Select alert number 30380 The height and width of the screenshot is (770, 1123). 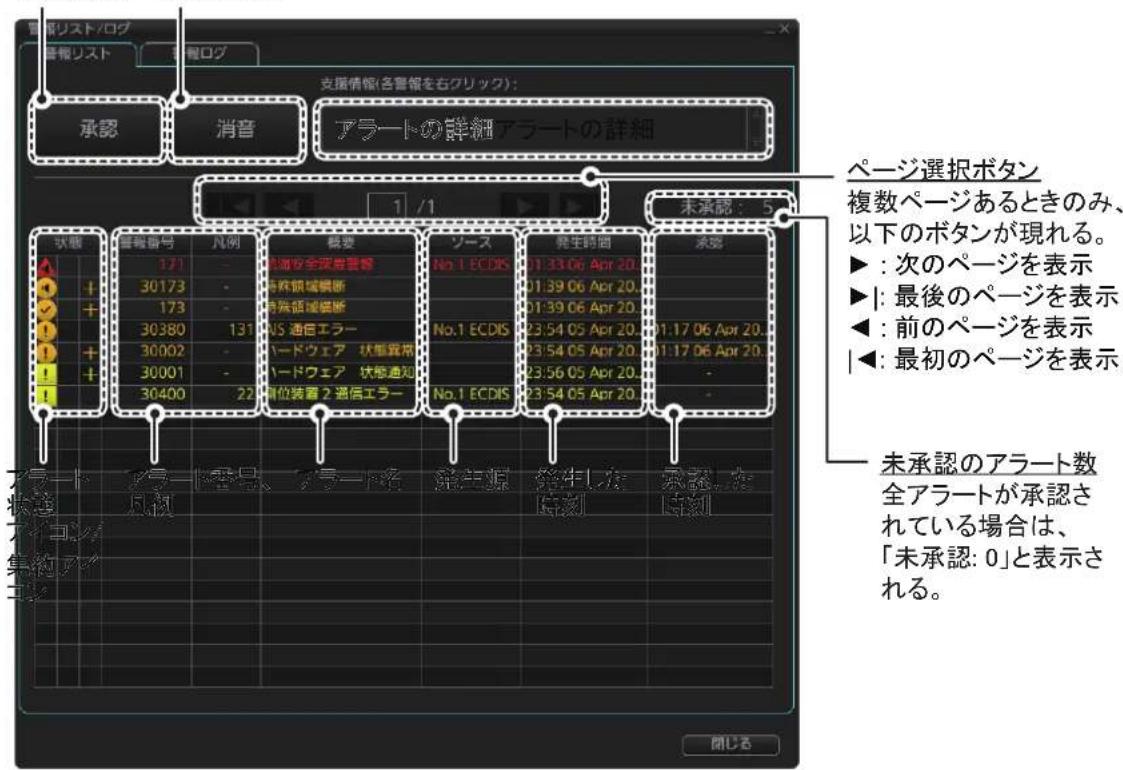[x=162, y=329]
